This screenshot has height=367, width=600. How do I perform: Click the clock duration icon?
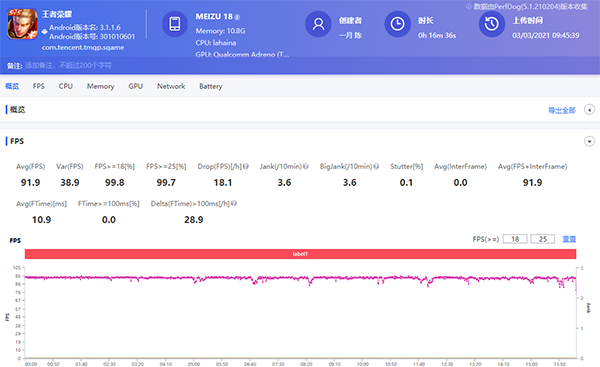[397, 24]
